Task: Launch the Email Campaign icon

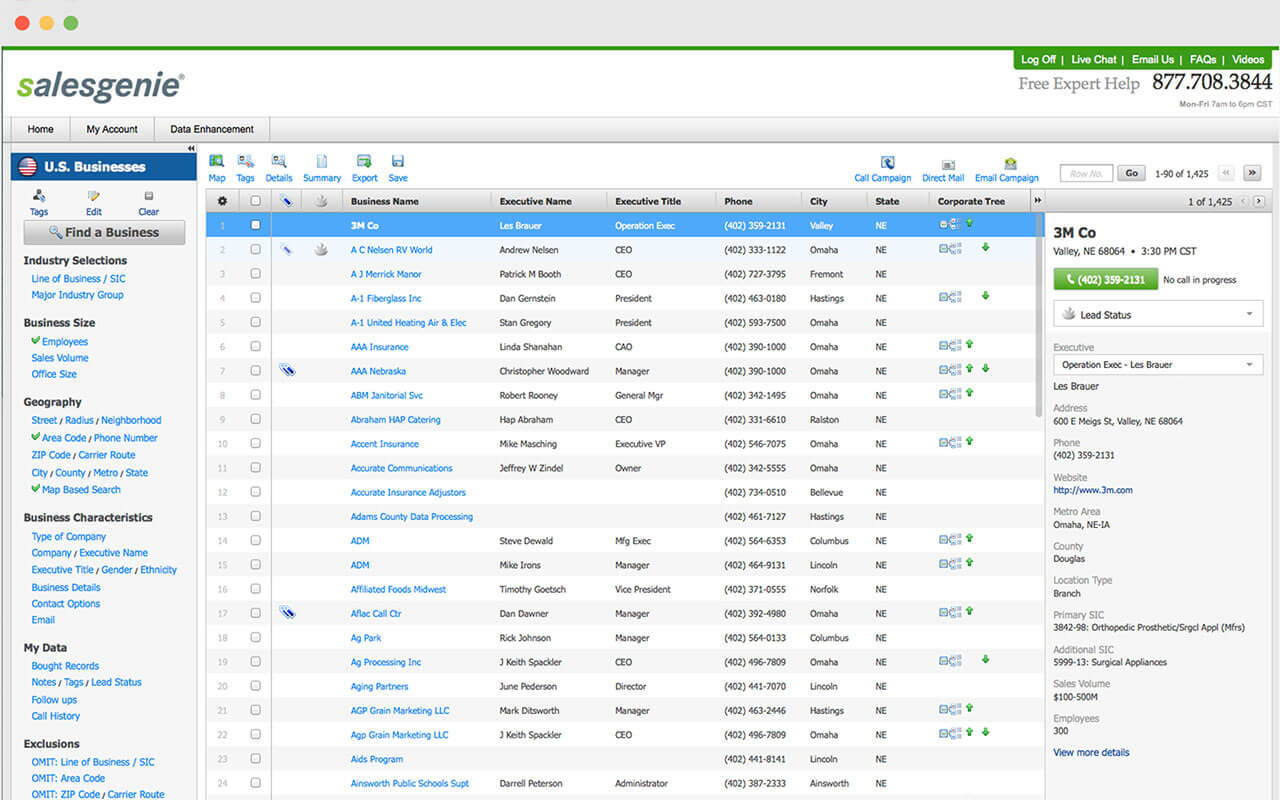Action: click(x=1010, y=164)
